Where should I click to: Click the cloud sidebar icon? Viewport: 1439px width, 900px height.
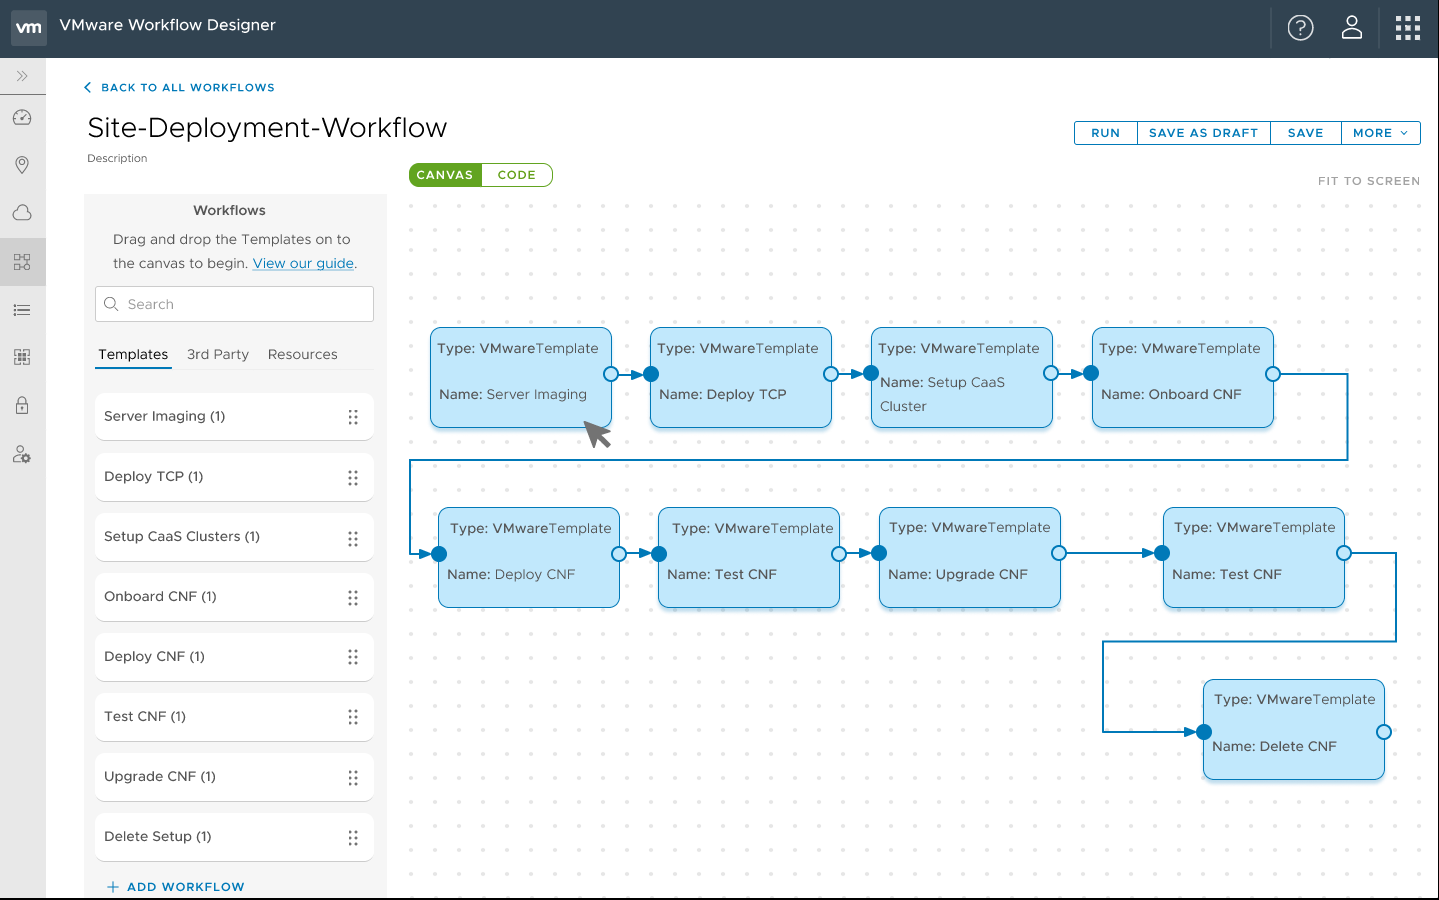point(22,213)
